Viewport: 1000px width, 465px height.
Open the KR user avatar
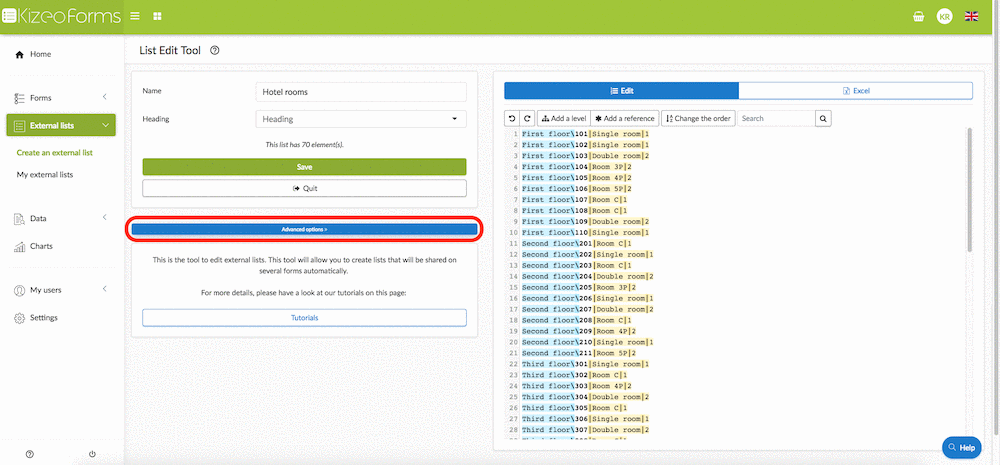[945, 17]
